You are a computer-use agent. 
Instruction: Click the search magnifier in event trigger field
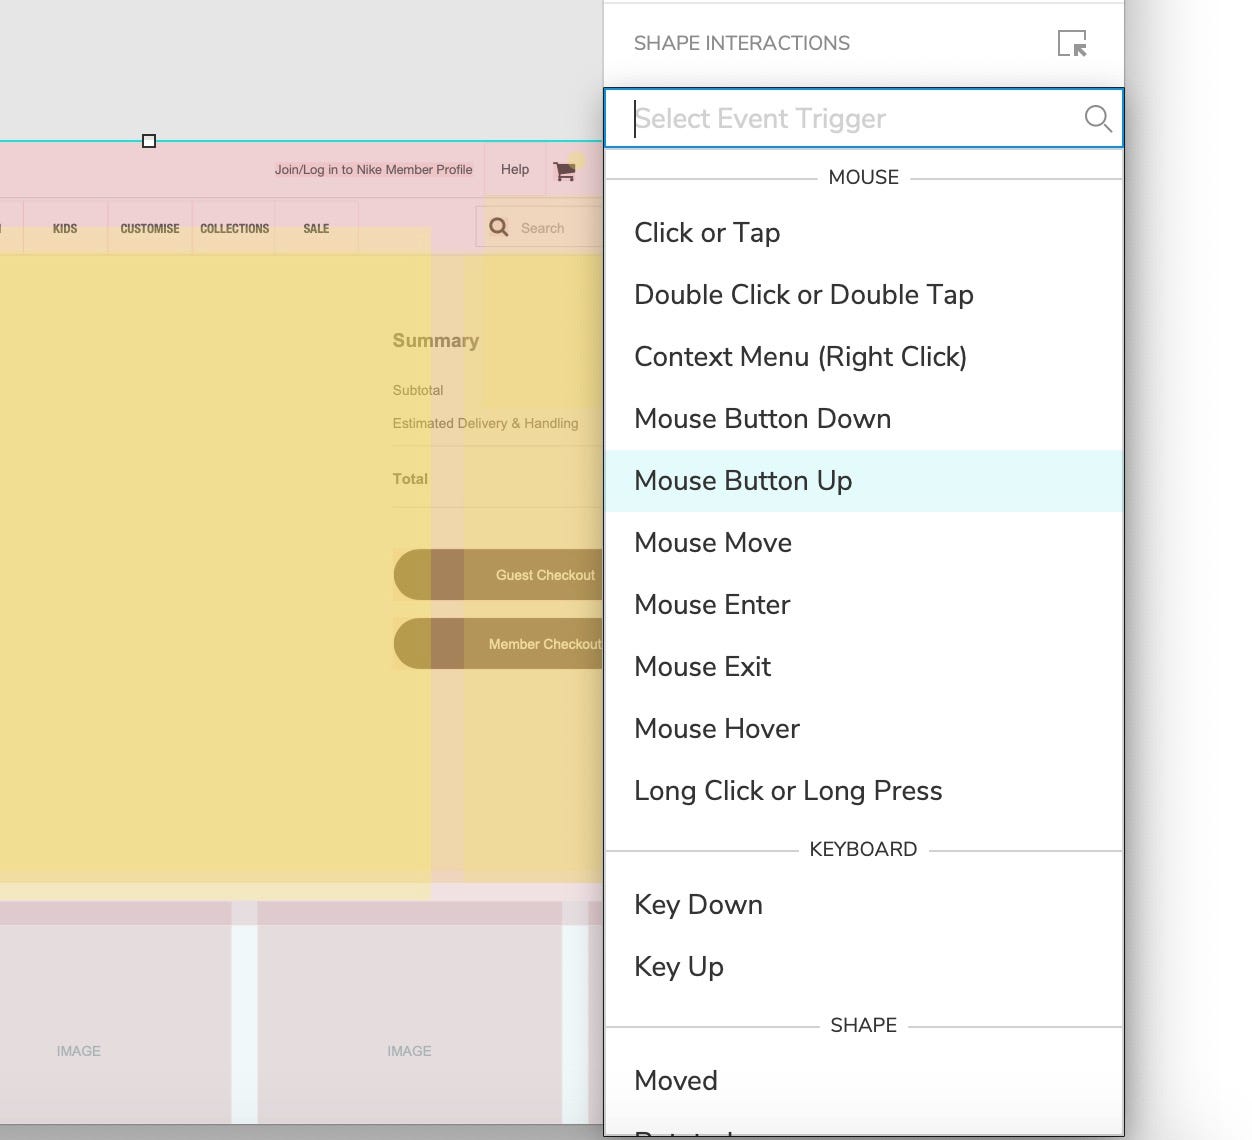click(1097, 118)
